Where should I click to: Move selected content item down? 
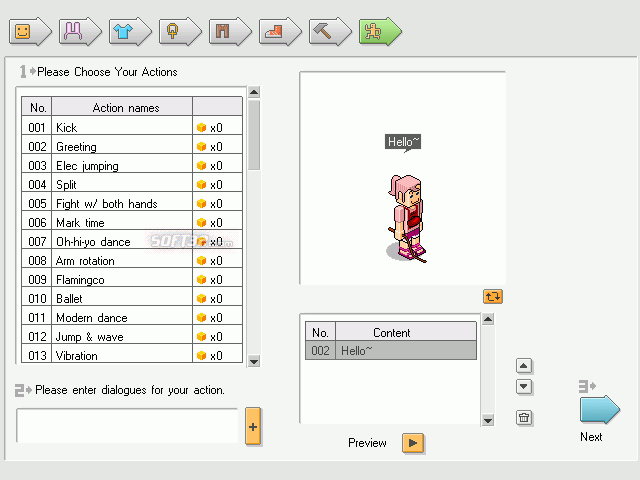coord(524,386)
